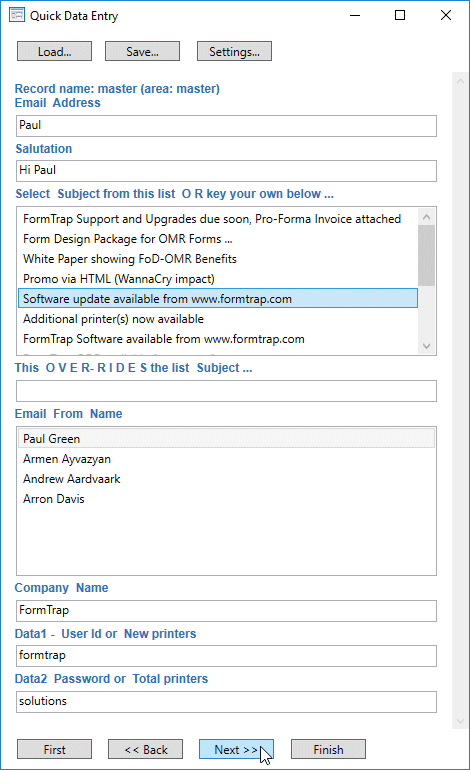Image resolution: width=470 pixels, height=770 pixels.
Task: Maximize the Quick Data Entry window
Action: 400,15
